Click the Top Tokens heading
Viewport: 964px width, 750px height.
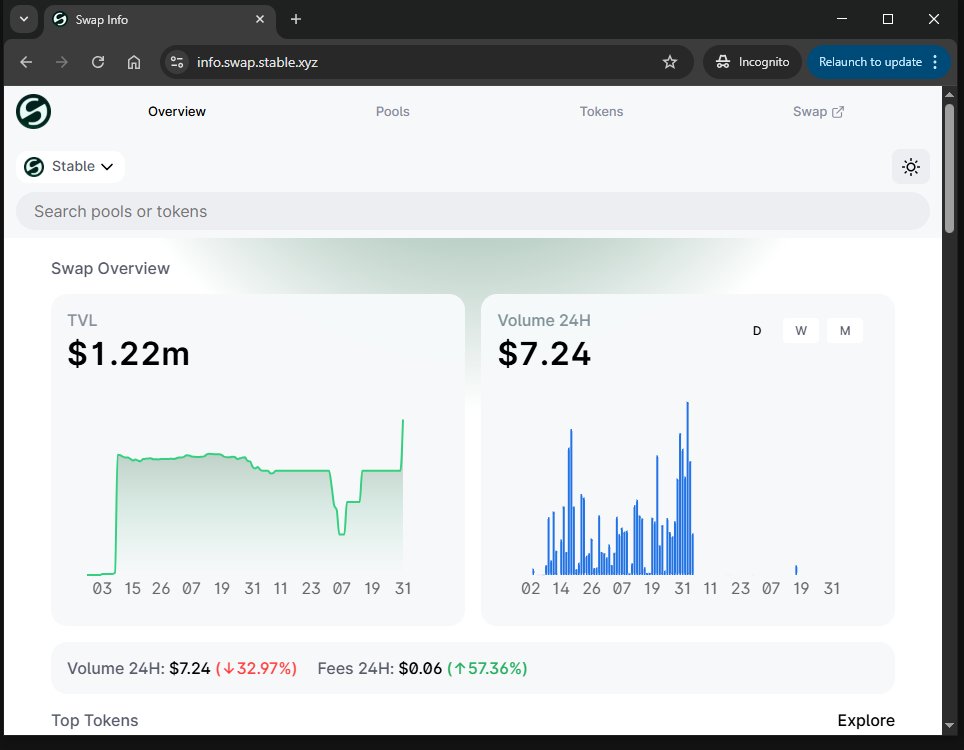pyautogui.click(x=95, y=720)
